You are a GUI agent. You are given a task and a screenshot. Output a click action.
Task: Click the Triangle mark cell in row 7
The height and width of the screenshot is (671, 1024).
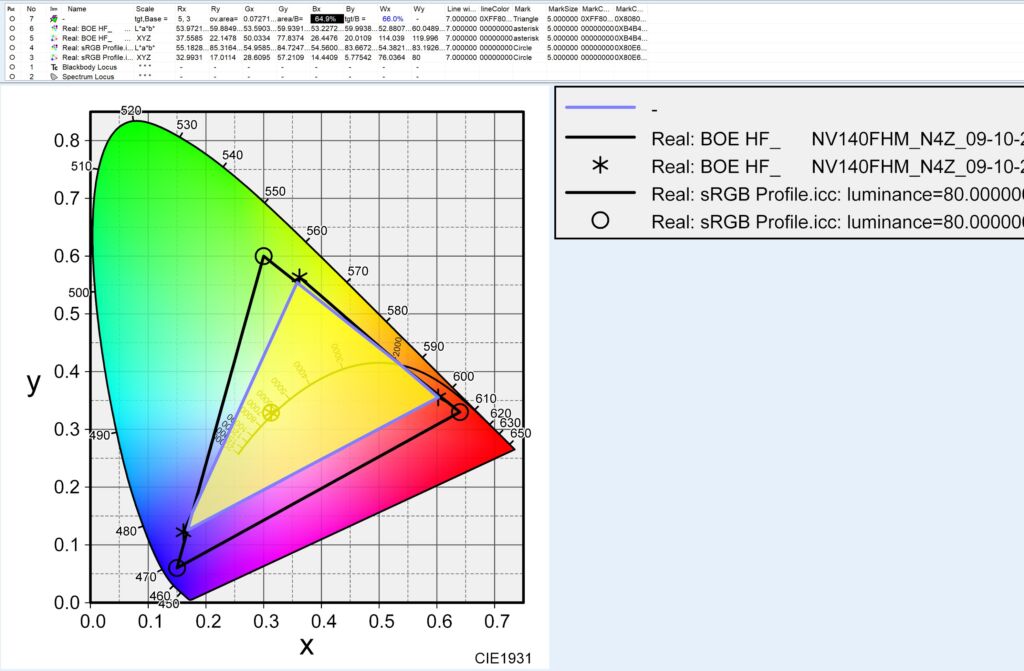click(526, 19)
